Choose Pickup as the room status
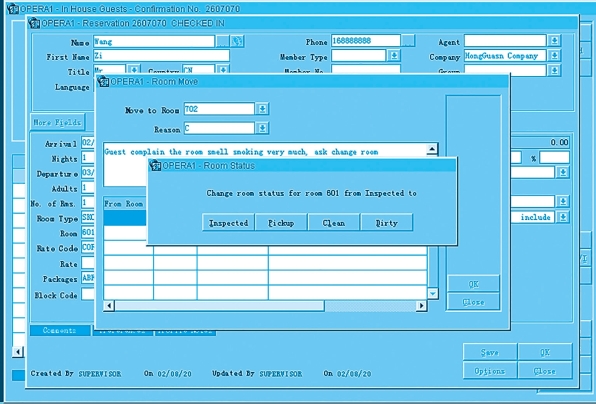 pyautogui.click(x=281, y=223)
